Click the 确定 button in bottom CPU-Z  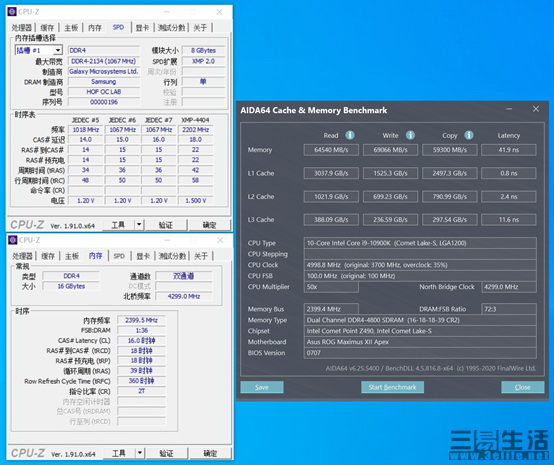point(210,453)
